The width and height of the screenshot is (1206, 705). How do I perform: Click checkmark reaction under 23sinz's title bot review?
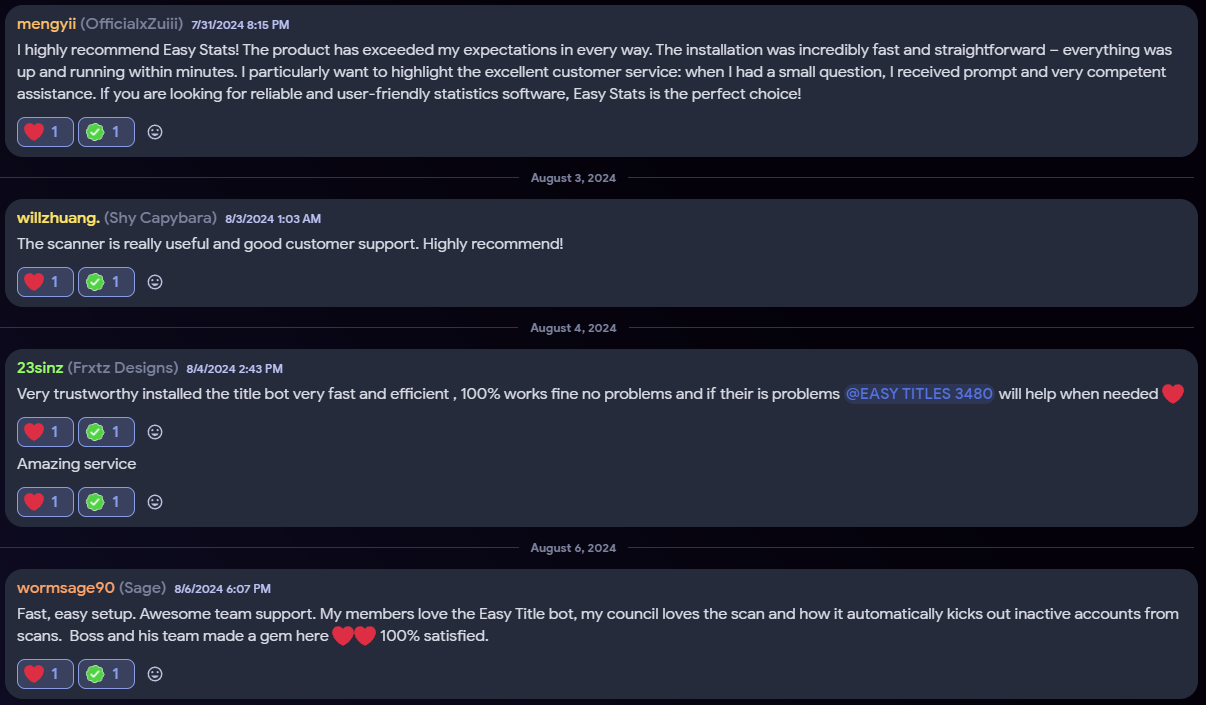pos(106,432)
